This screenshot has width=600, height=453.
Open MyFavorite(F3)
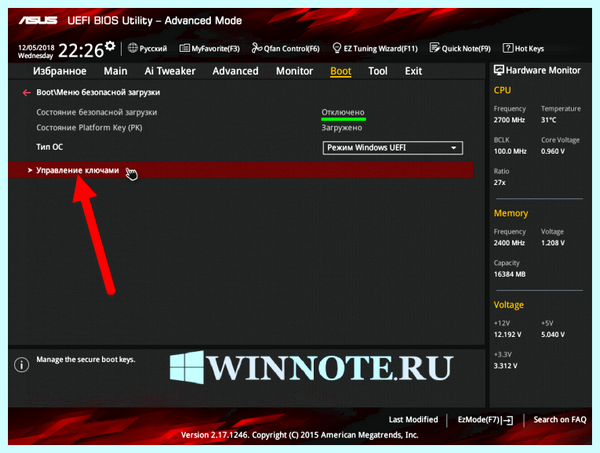click(x=215, y=49)
